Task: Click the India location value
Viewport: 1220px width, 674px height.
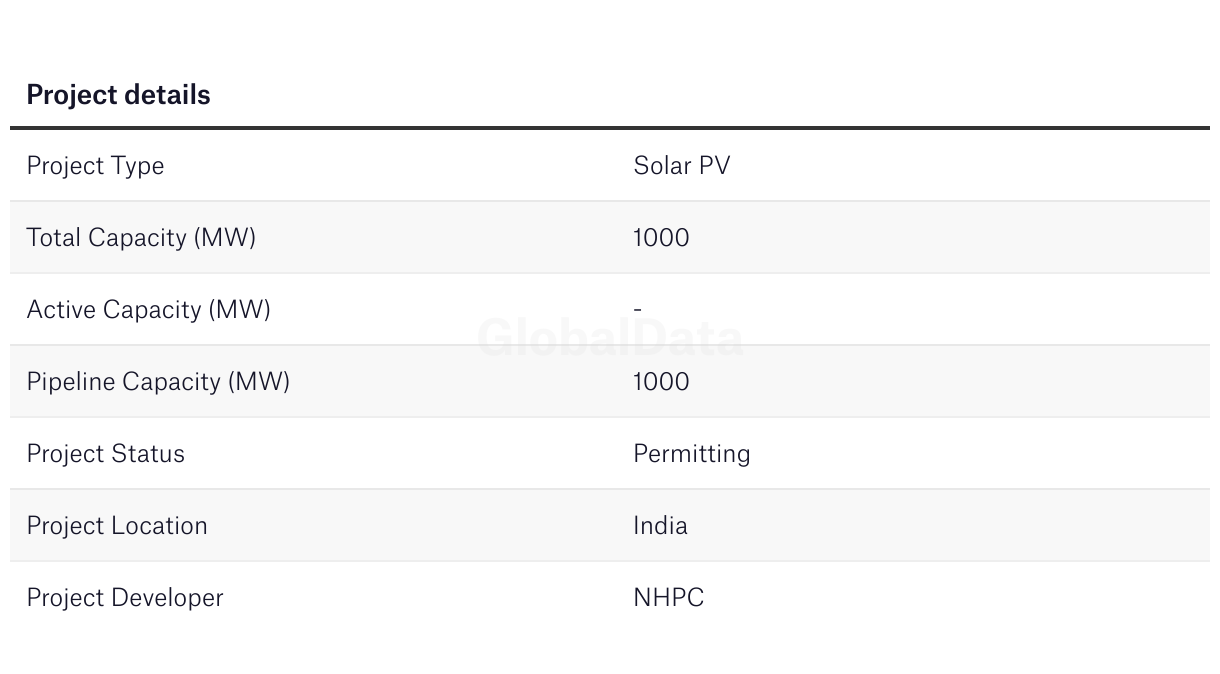Action: (x=660, y=525)
